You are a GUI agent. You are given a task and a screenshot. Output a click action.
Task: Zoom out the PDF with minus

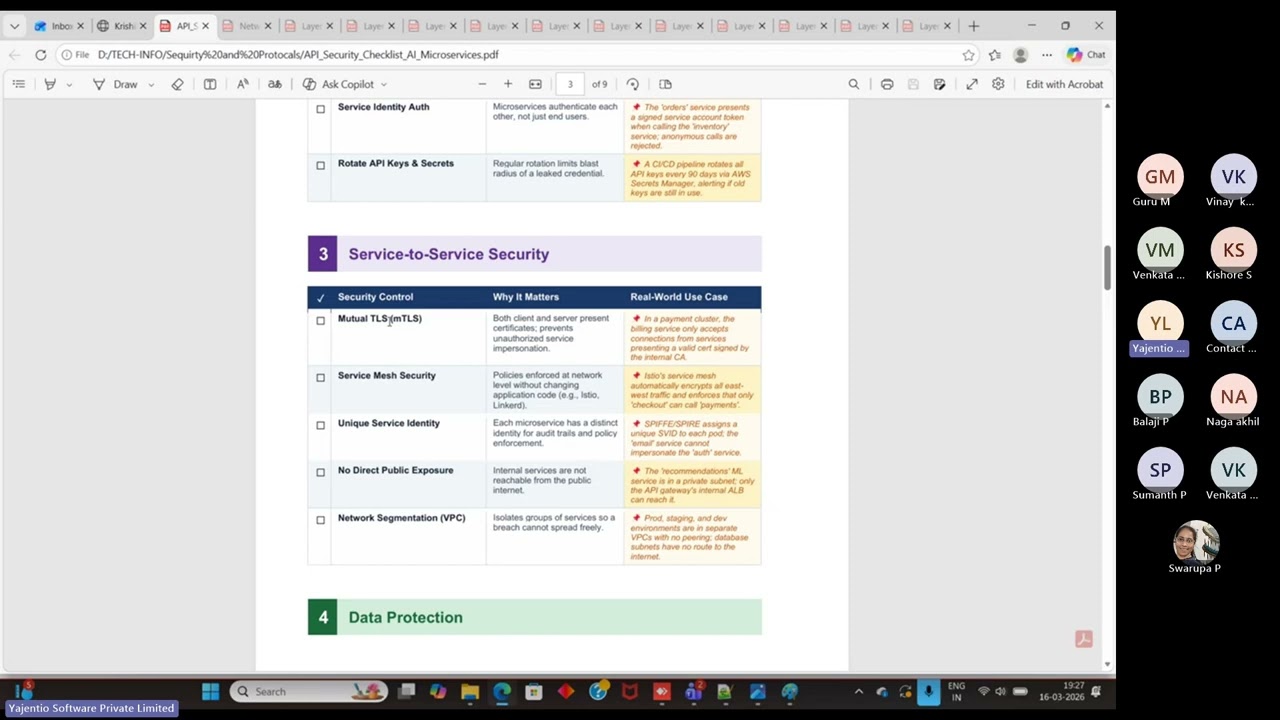coord(482,84)
